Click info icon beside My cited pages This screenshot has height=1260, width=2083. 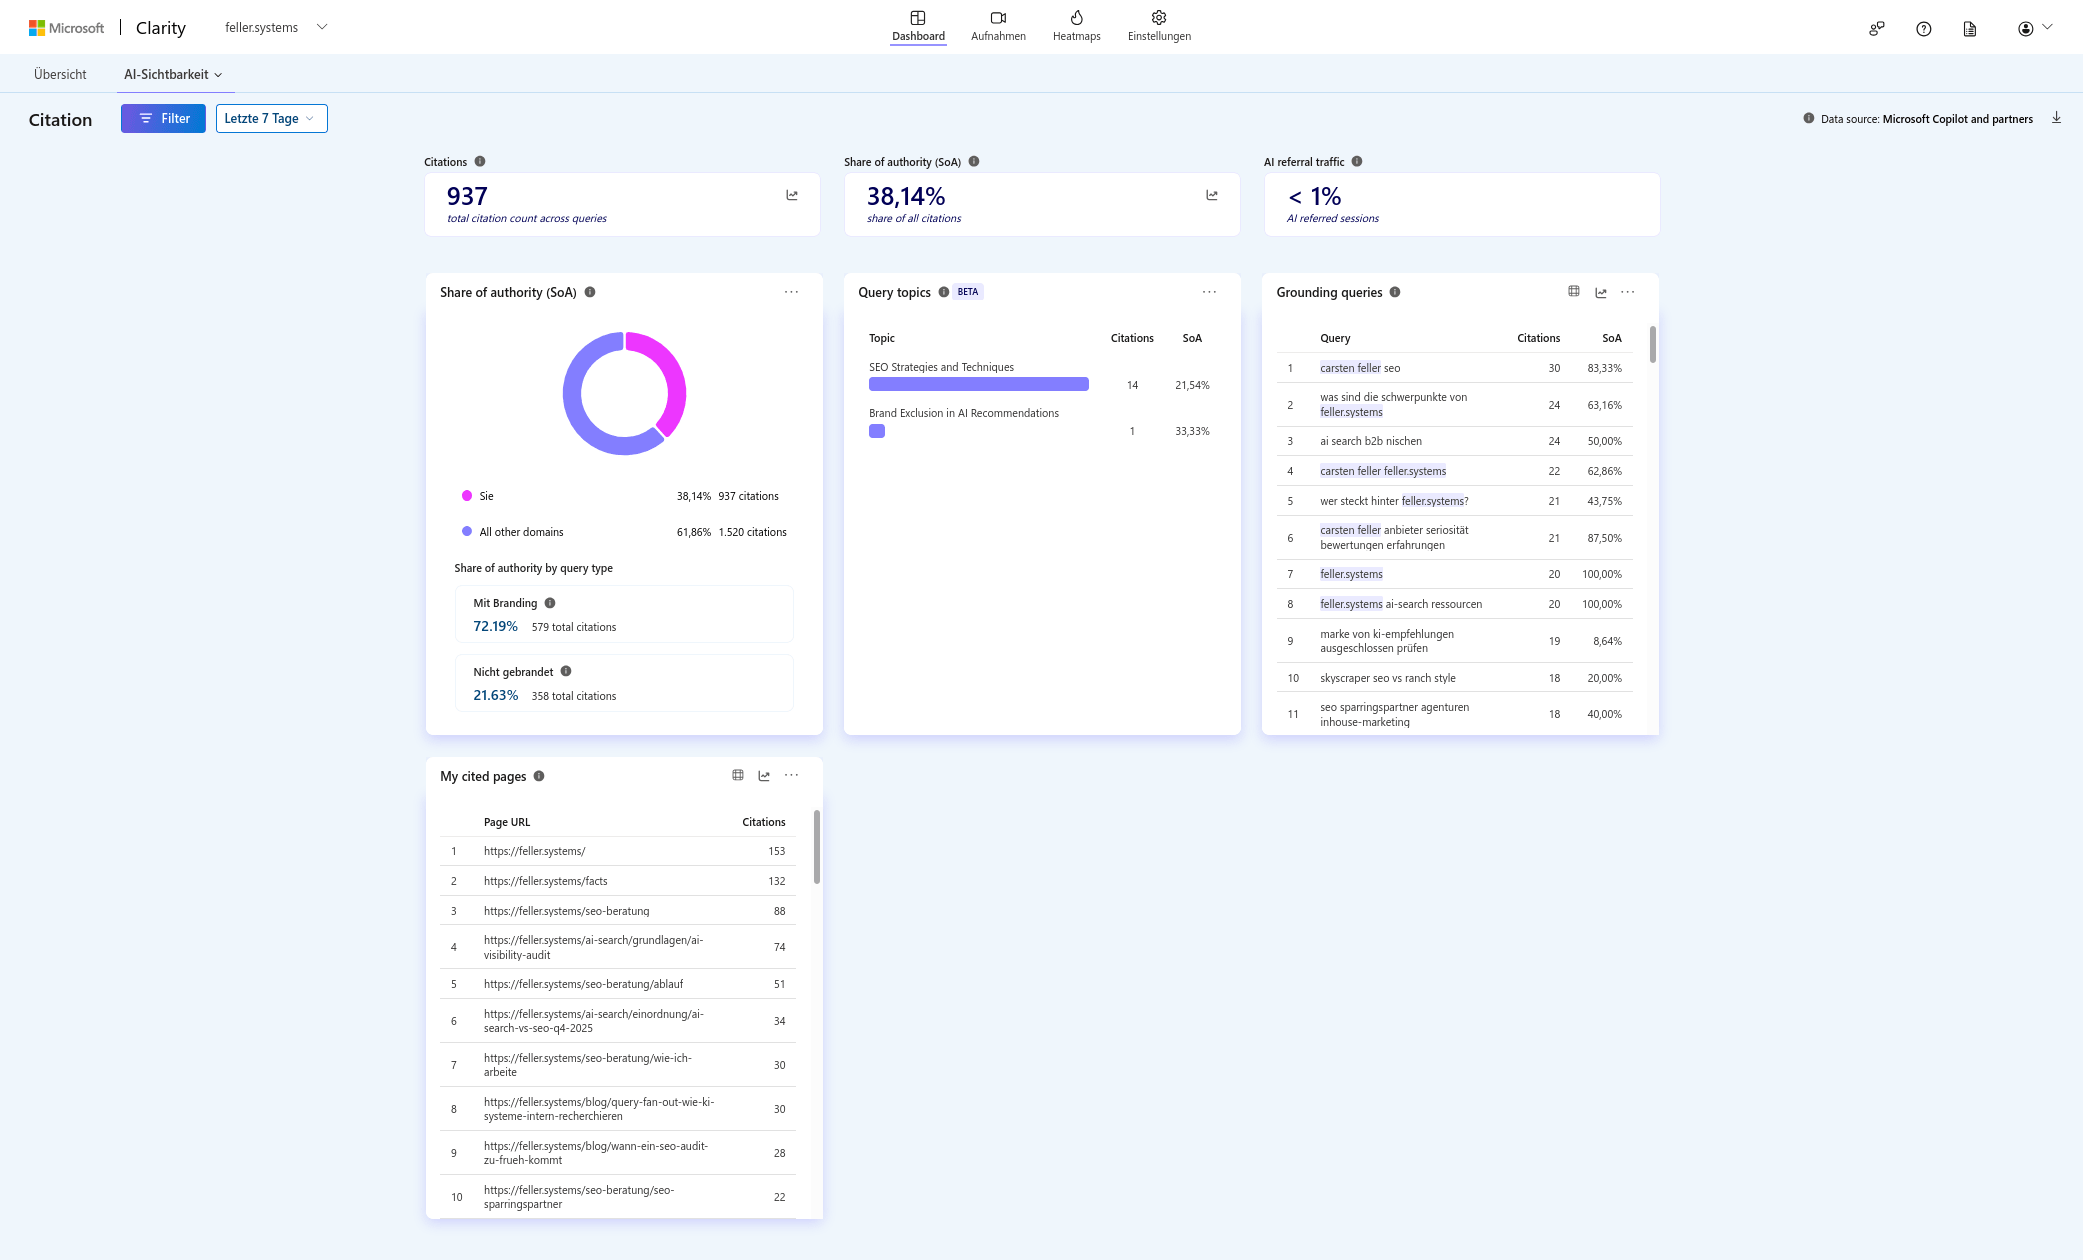tap(539, 776)
